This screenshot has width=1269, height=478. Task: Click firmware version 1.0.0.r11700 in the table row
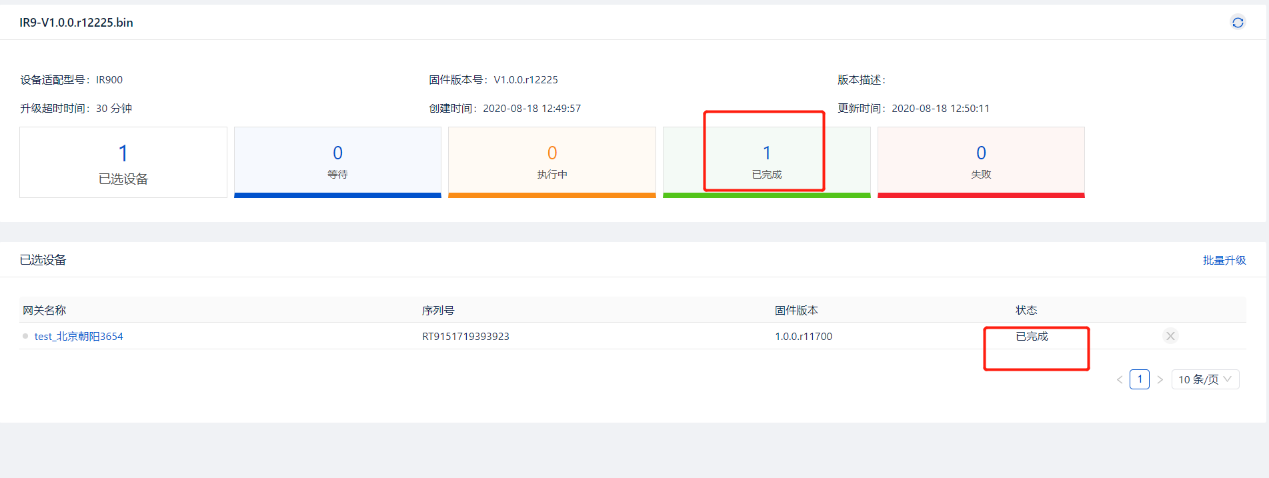pos(803,337)
